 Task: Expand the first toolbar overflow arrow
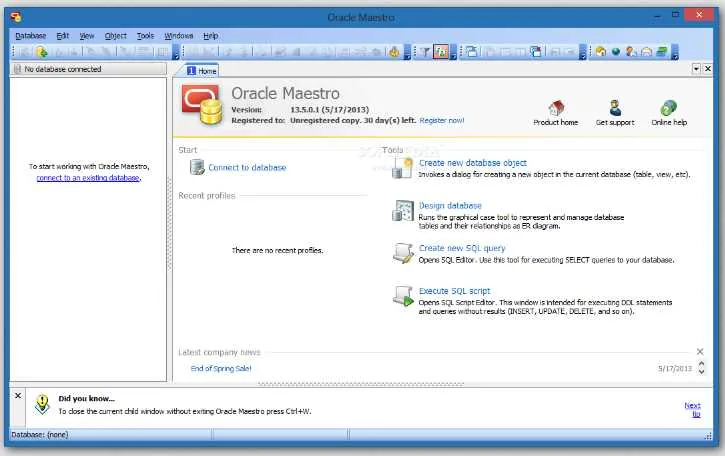[x=176, y=52]
